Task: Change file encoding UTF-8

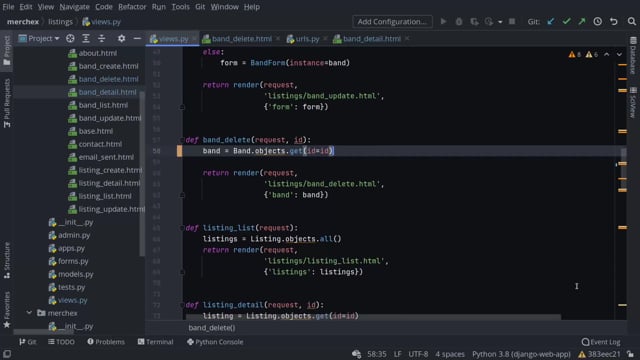Action: [x=418, y=354]
